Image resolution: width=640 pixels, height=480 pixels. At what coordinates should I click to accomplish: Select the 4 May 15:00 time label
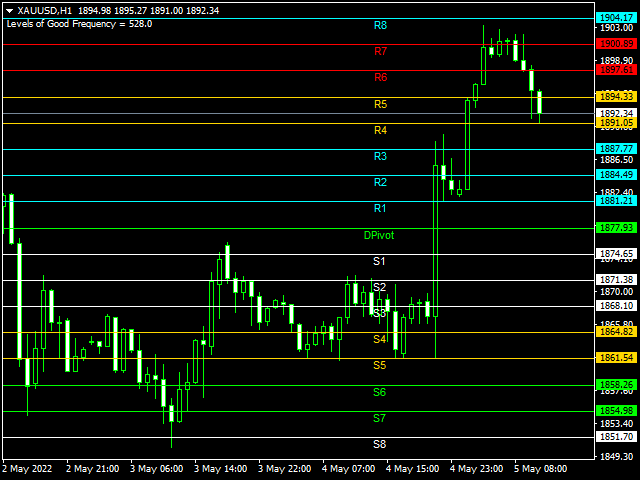tap(413, 469)
